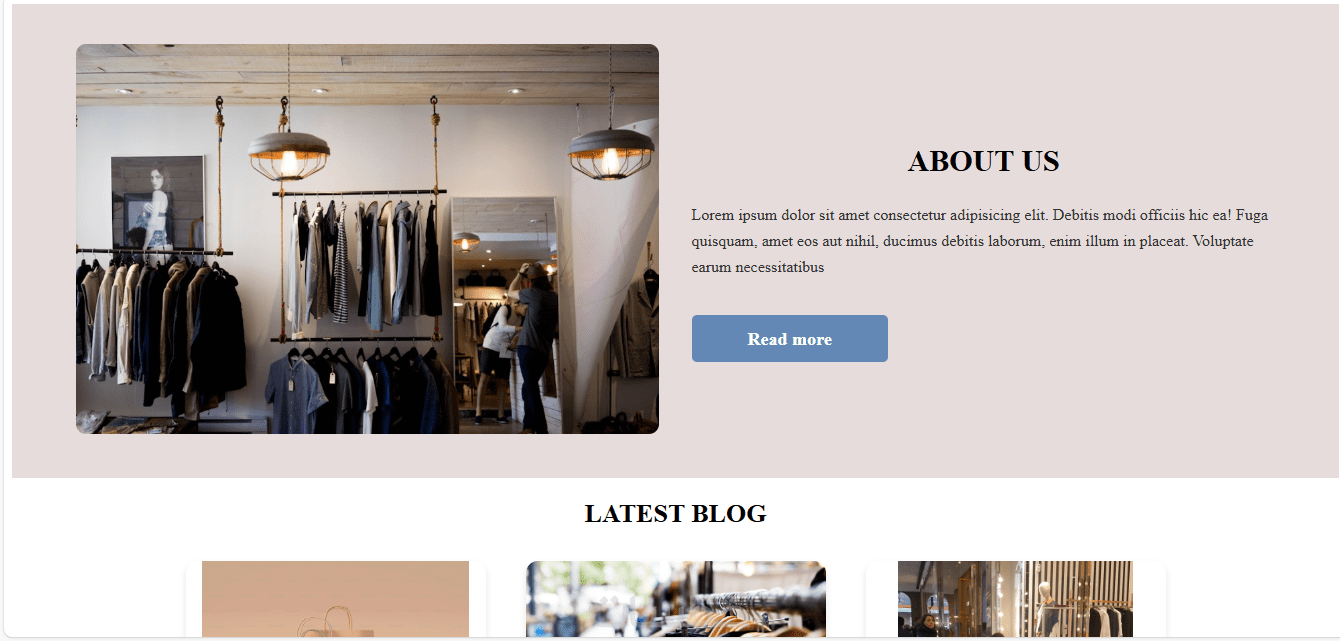Image resolution: width=1340 pixels, height=641 pixels.
Task: Select the LATEST BLOG heading
Action: [x=675, y=514]
